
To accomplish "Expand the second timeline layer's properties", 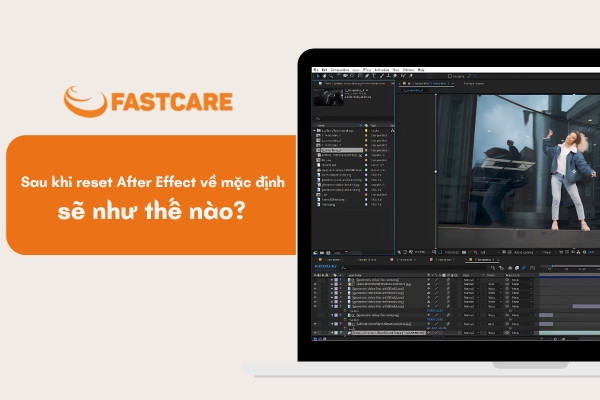I will coord(332,284).
